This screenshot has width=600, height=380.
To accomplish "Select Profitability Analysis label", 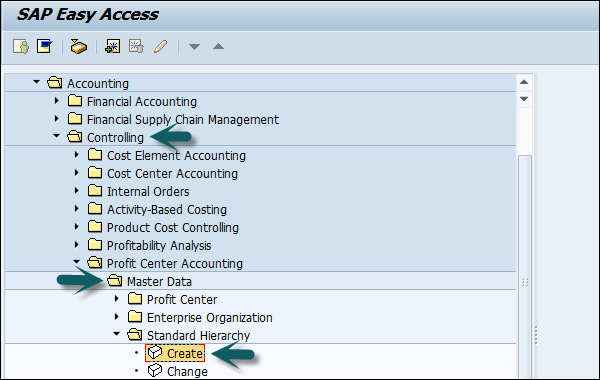I will coord(159,245).
